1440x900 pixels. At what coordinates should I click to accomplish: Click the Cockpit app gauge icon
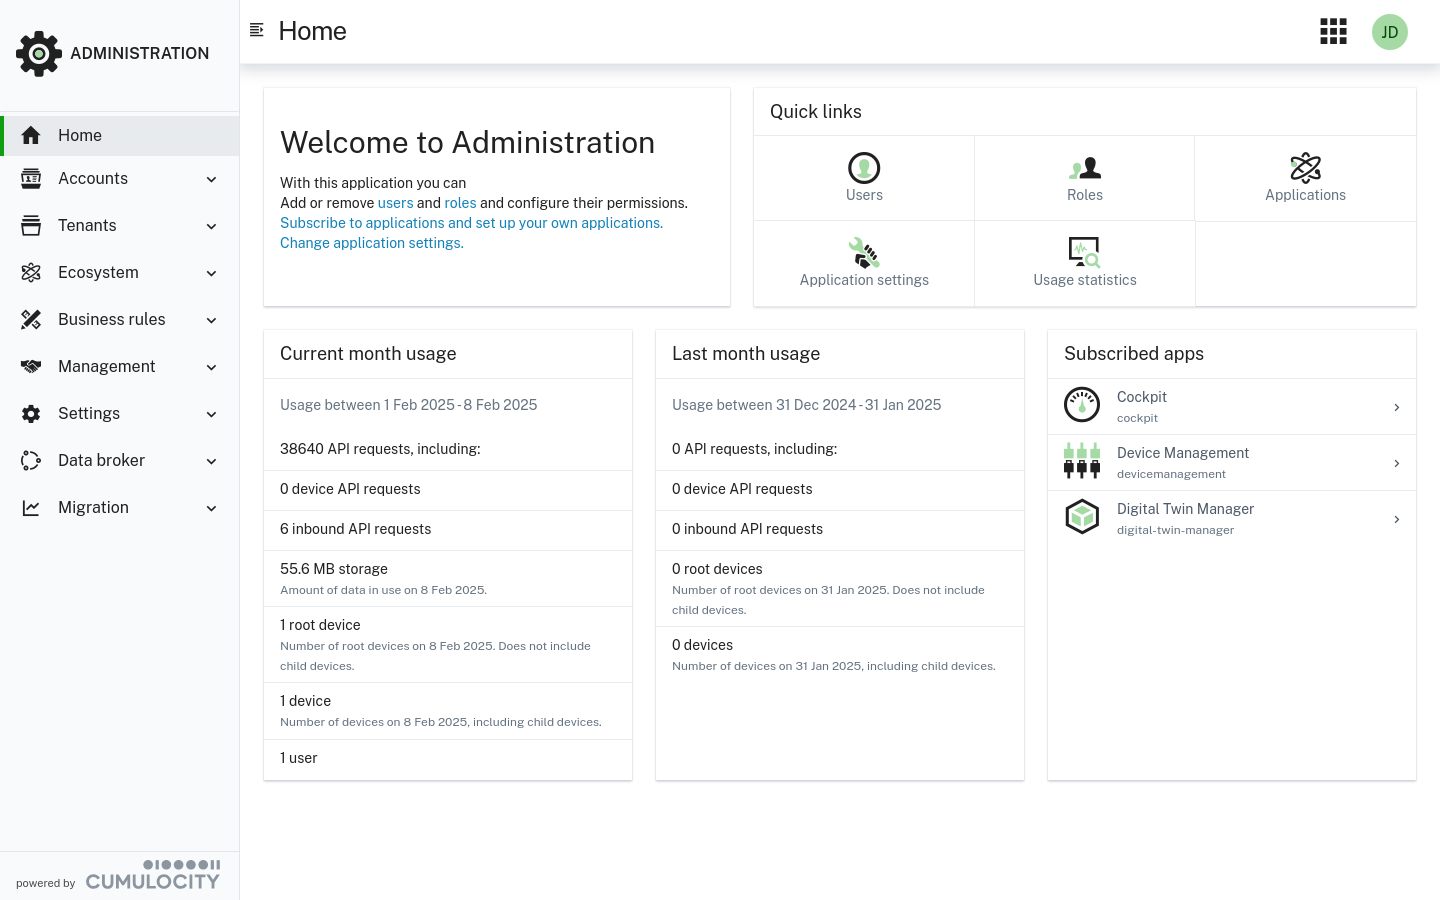(1082, 406)
